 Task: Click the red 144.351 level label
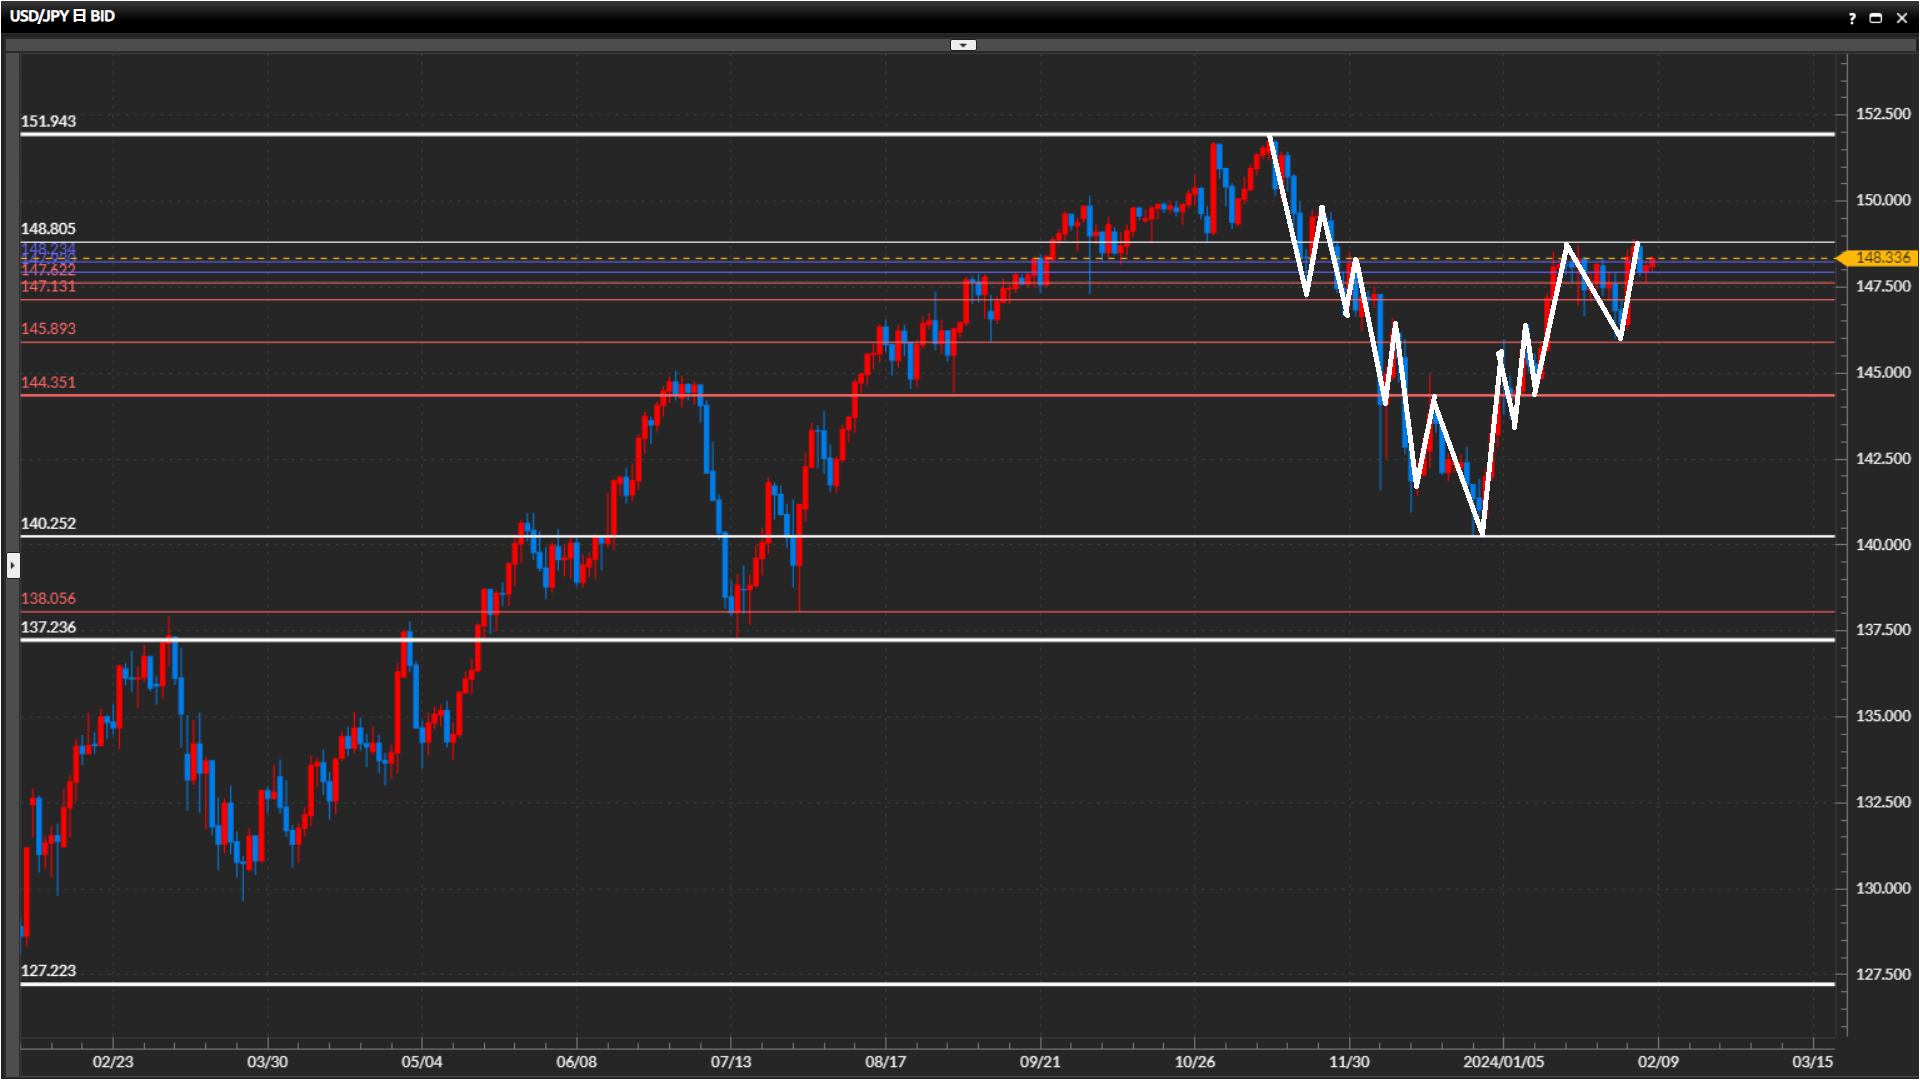click(x=48, y=382)
